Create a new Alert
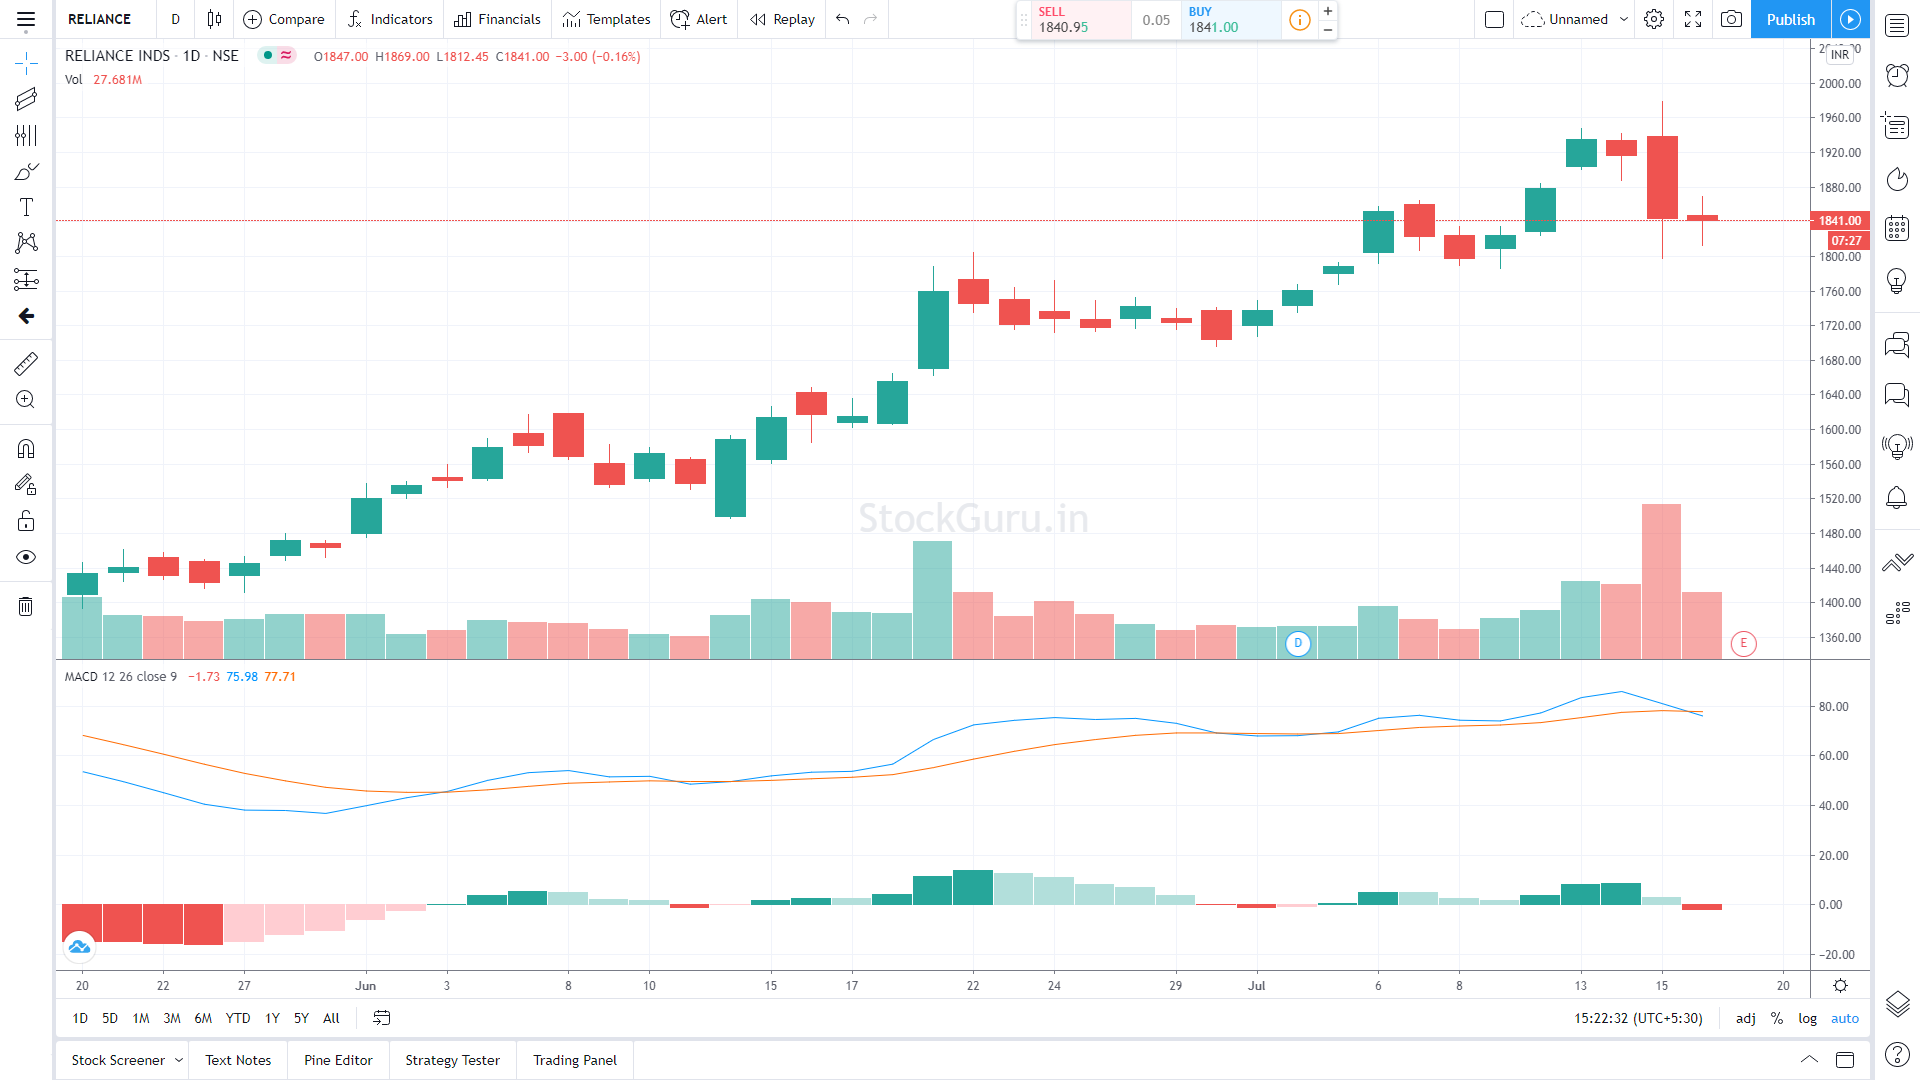The height and width of the screenshot is (1080, 1920). [699, 19]
